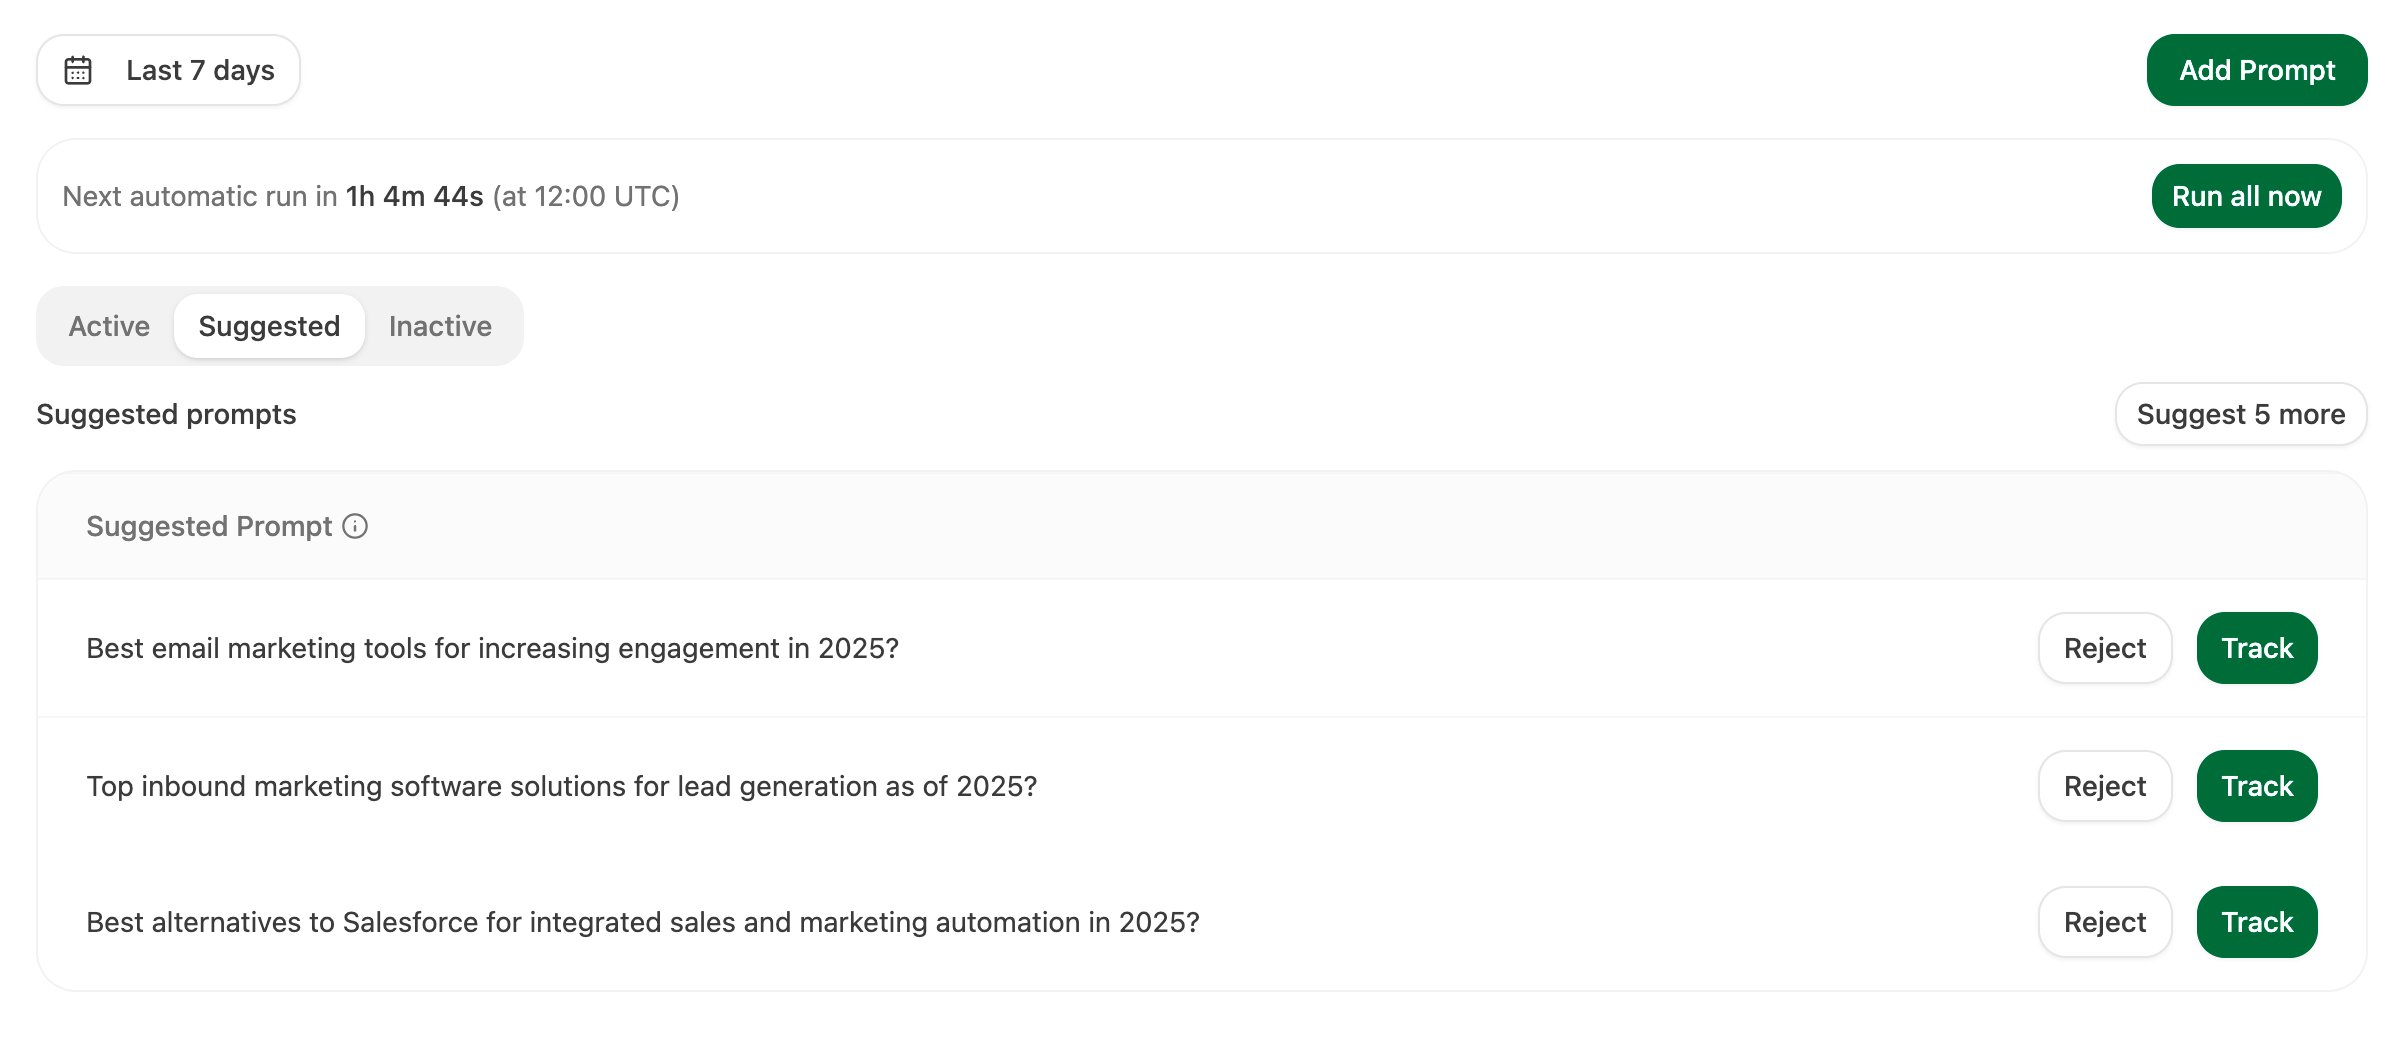Screen dimensions: 2402x1042
Task: Reject the email marketing tools prompt
Action: 2104,648
